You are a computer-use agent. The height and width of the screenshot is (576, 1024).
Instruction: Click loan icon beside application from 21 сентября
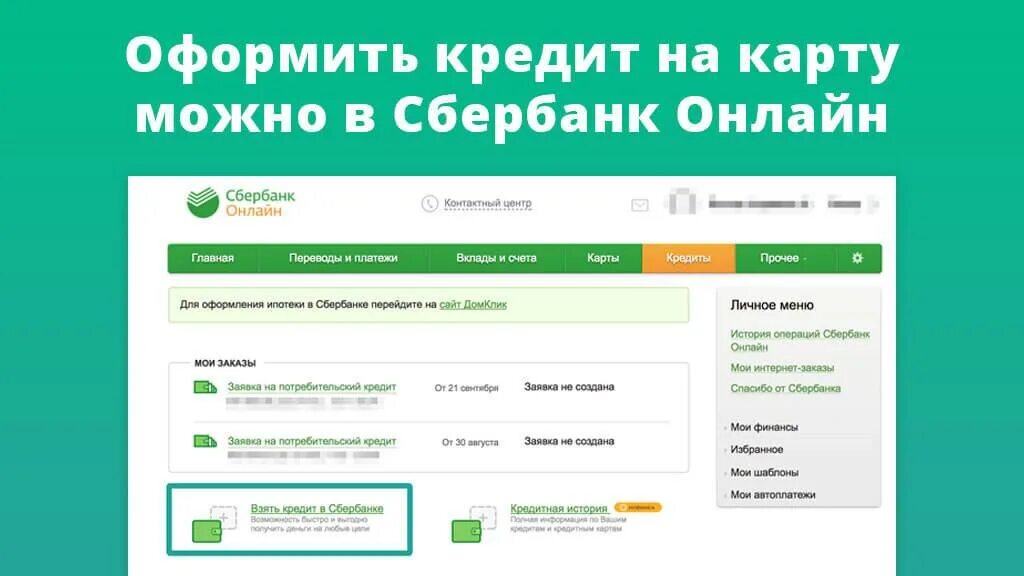click(x=204, y=387)
